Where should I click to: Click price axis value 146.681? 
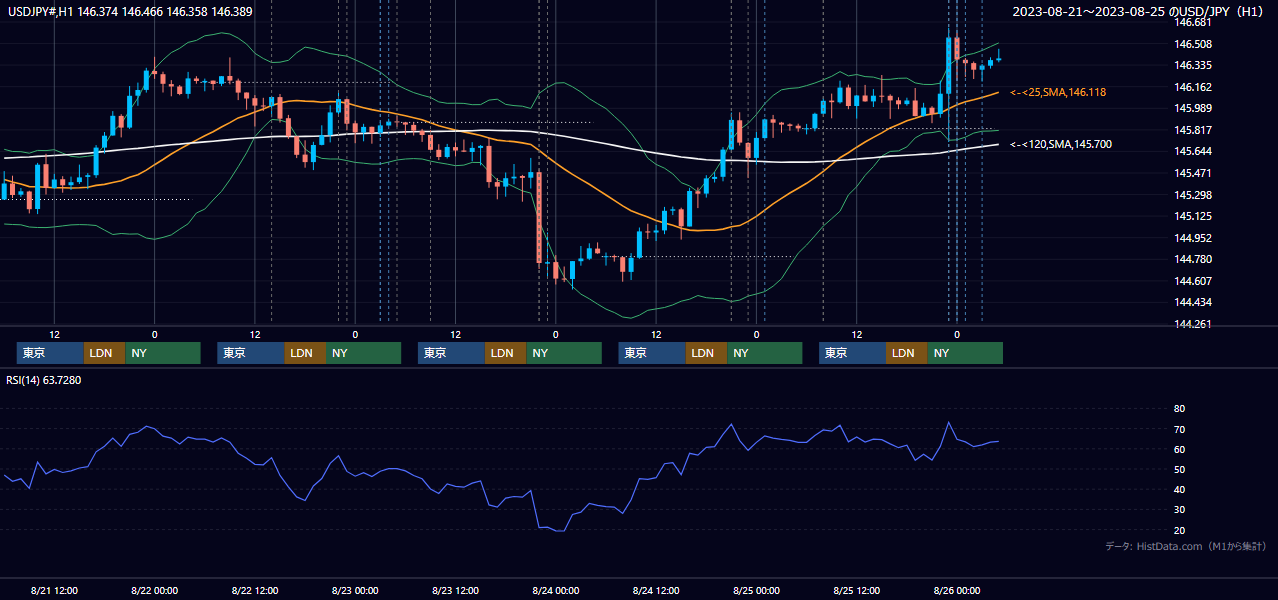pyautogui.click(x=1192, y=22)
